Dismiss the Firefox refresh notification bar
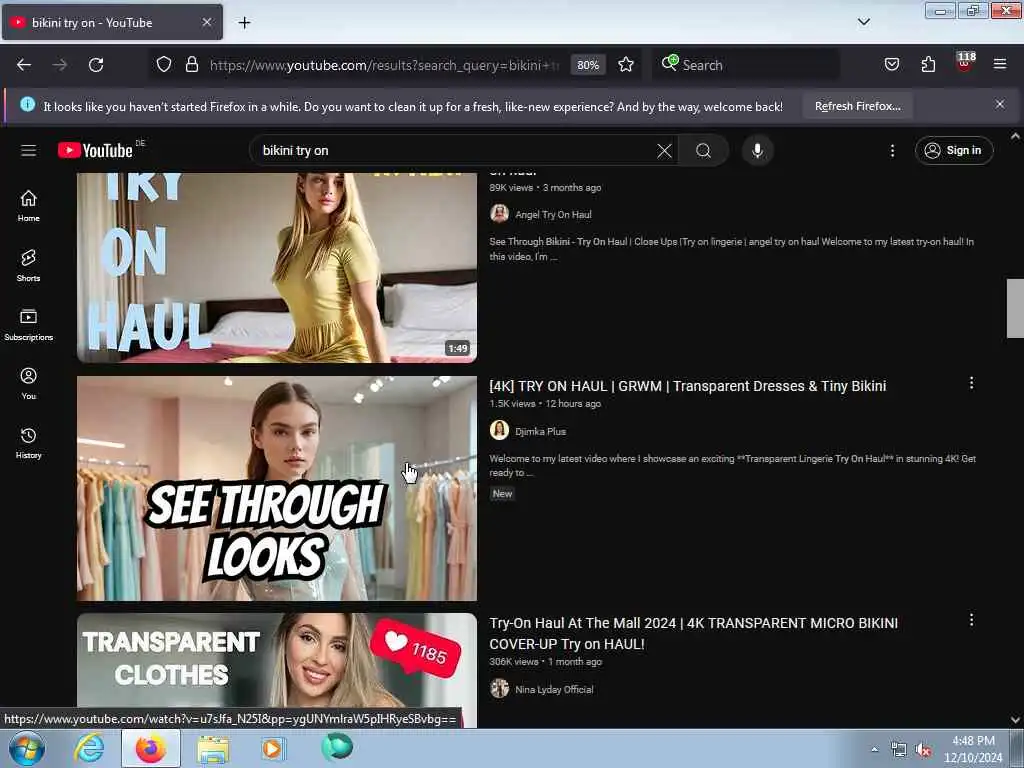 point(1000,104)
